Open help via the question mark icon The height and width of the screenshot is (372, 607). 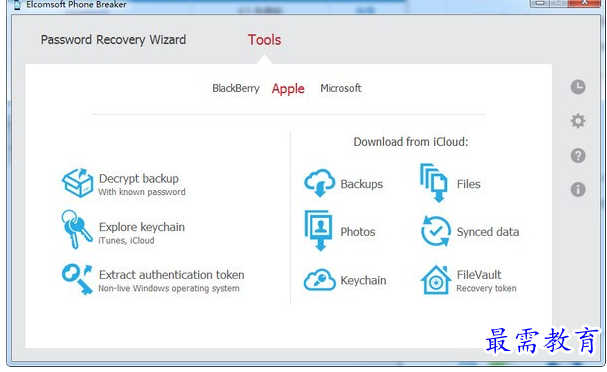point(578,156)
